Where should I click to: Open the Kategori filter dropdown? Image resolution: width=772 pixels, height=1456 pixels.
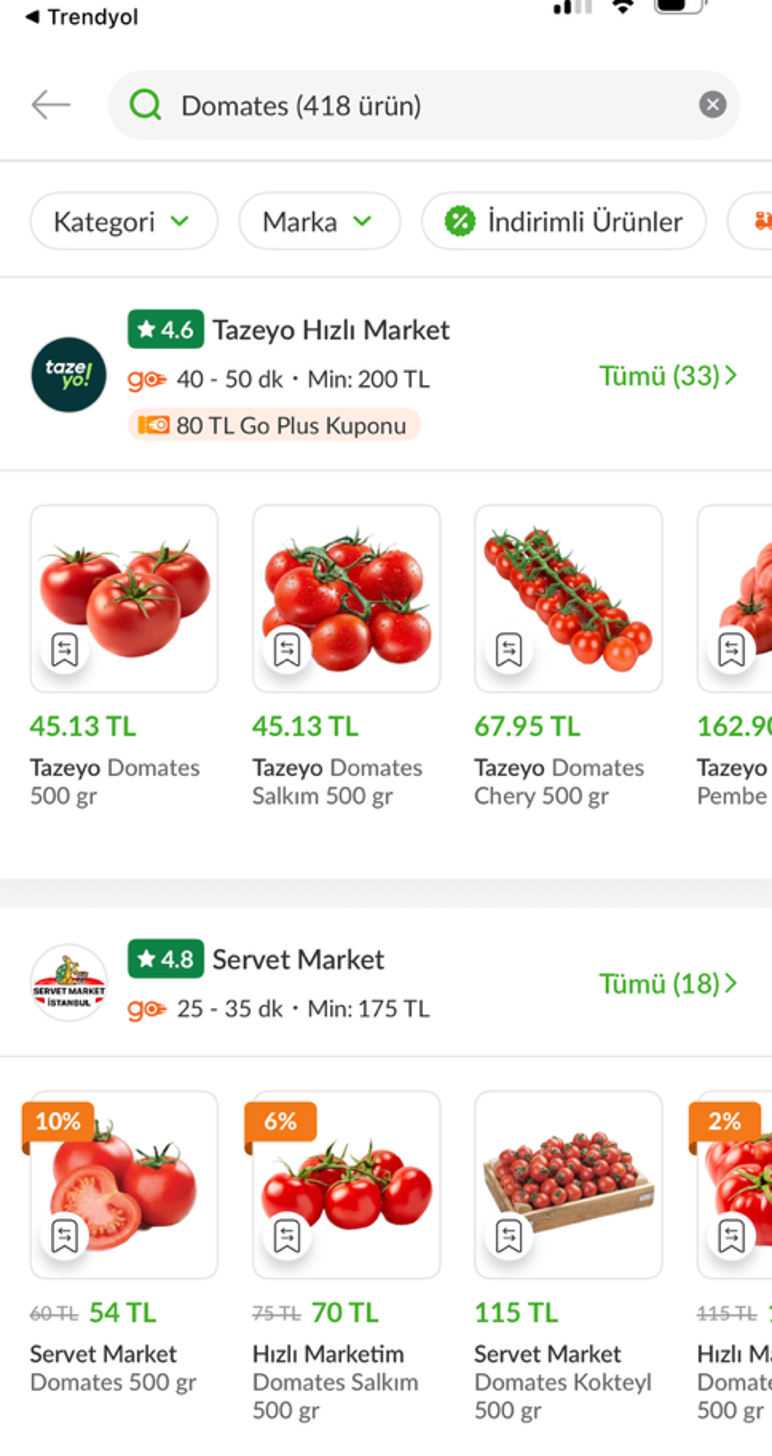point(123,221)
